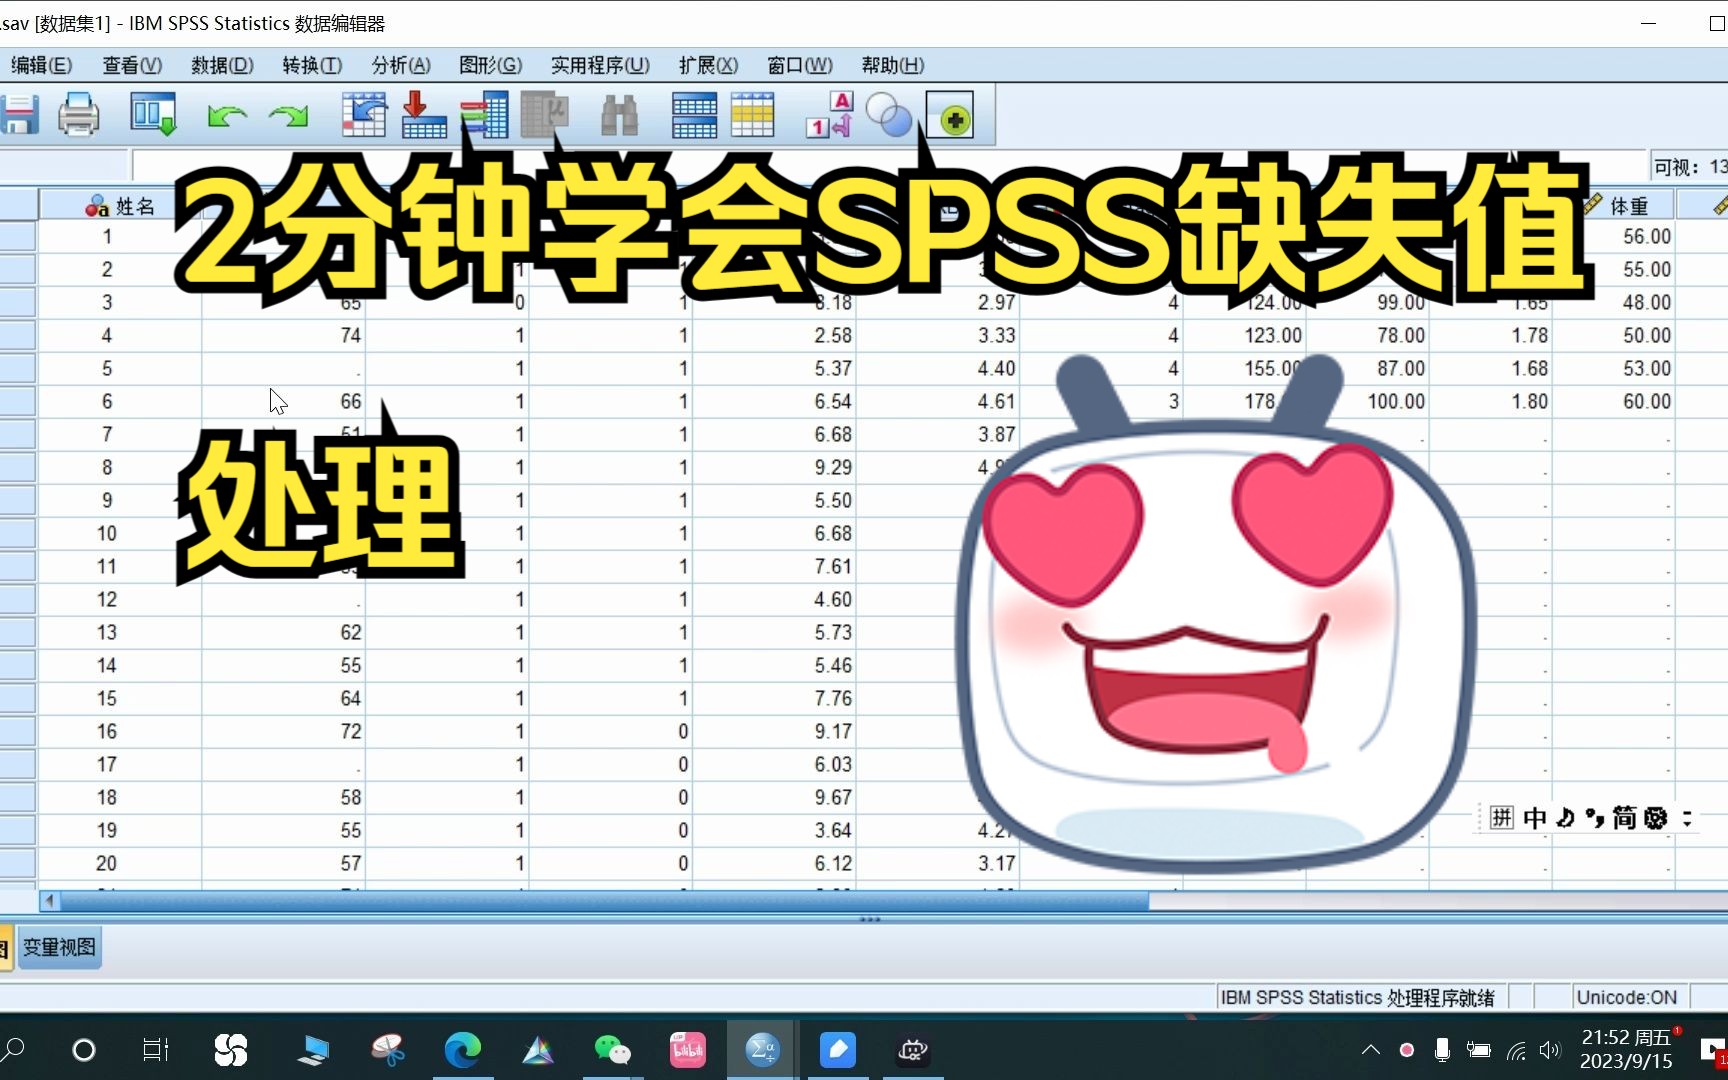Redo the last edit
The image size is (1728, 1080).
[x=287, y=115]
